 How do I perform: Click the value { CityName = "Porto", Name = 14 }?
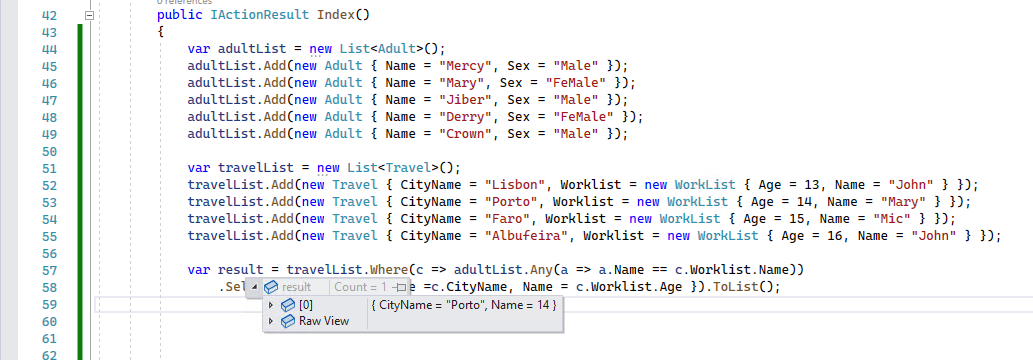pyautogui.click(x=464, y=305)
